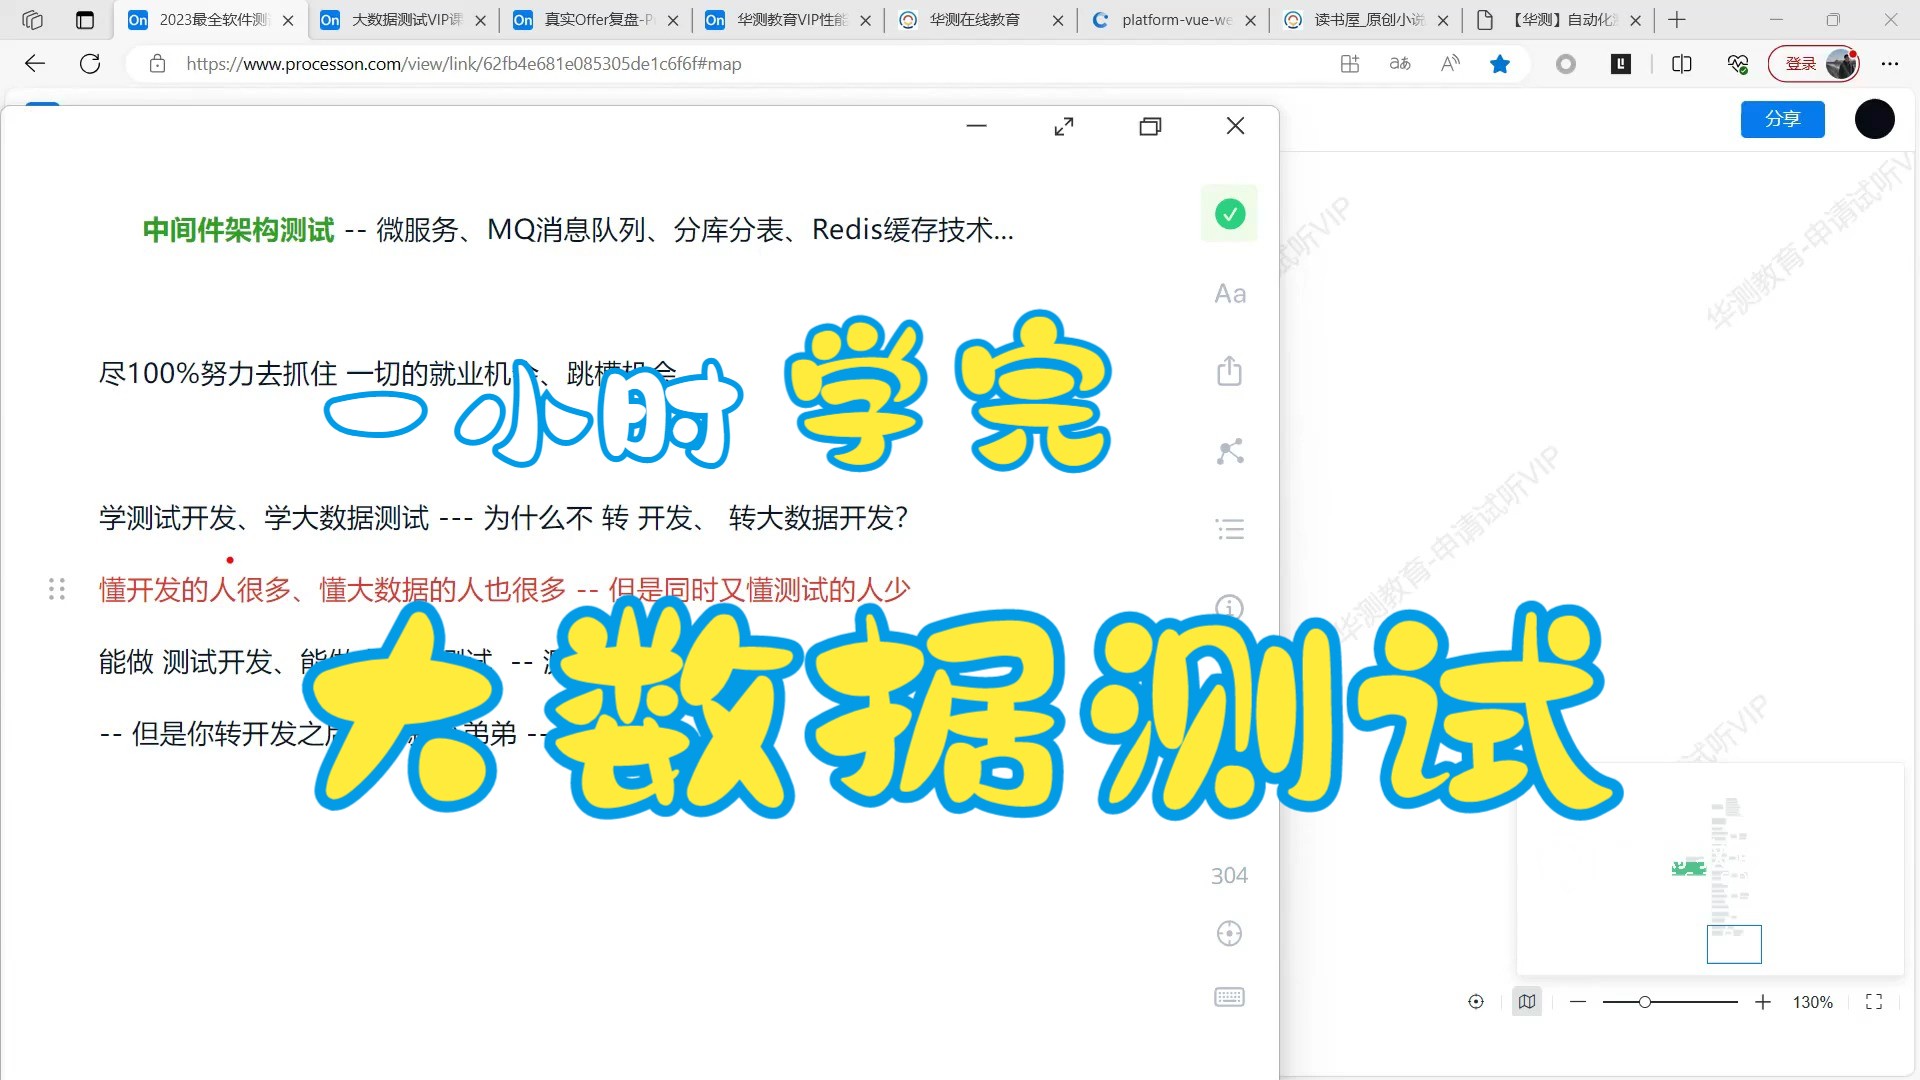This screenshot has height=1080, width=1920.
Task: Open the apps grid icon in the address bar
Action: click(x=1350, y=64)
